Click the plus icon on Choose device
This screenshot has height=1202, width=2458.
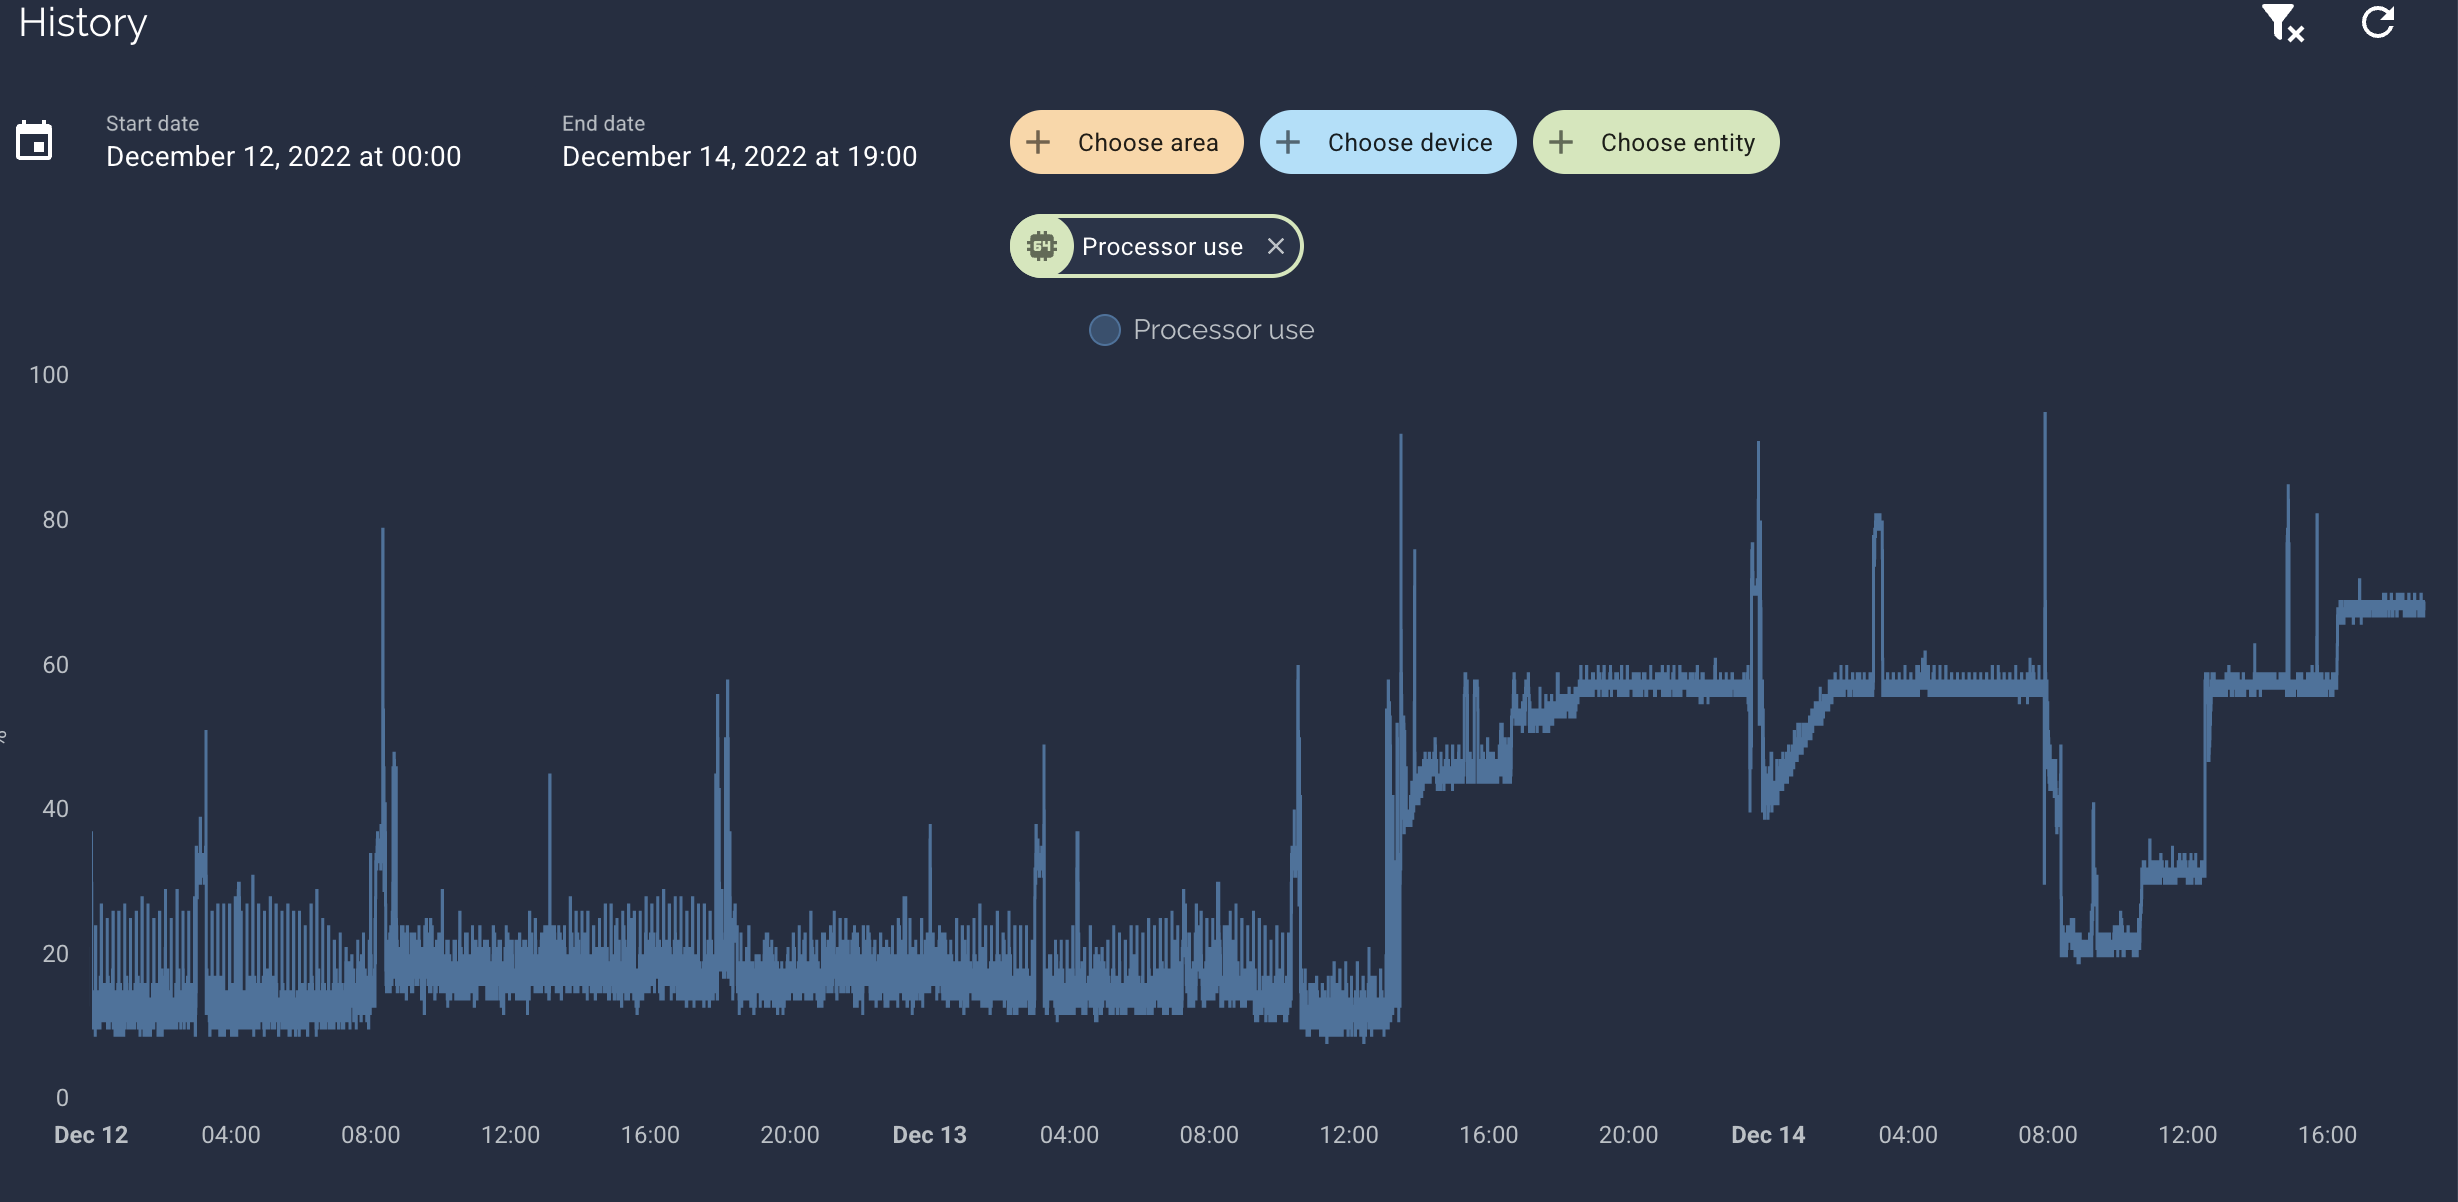pyautogui.click(x=1287, y=142)
